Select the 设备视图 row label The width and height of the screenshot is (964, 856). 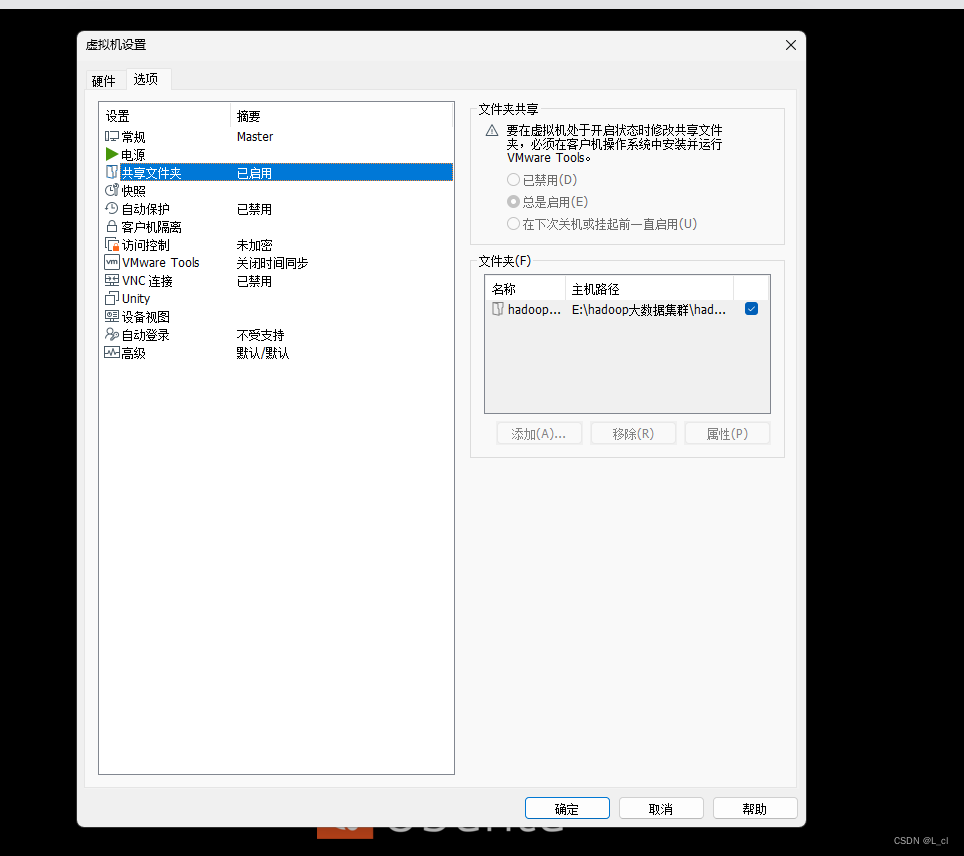point(145,317)
